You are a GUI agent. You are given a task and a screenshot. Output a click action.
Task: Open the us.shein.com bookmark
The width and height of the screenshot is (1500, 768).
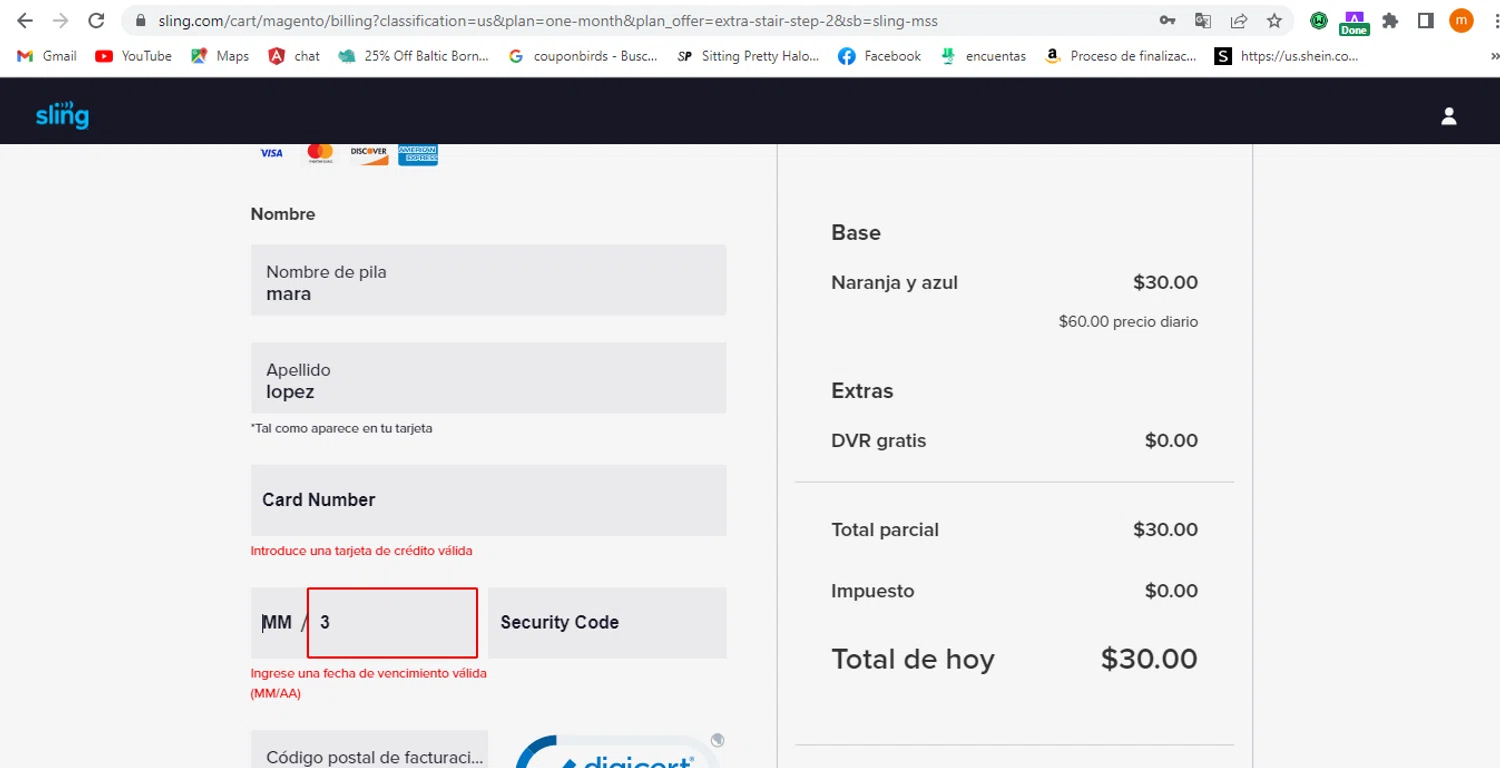coord(1286,56)
